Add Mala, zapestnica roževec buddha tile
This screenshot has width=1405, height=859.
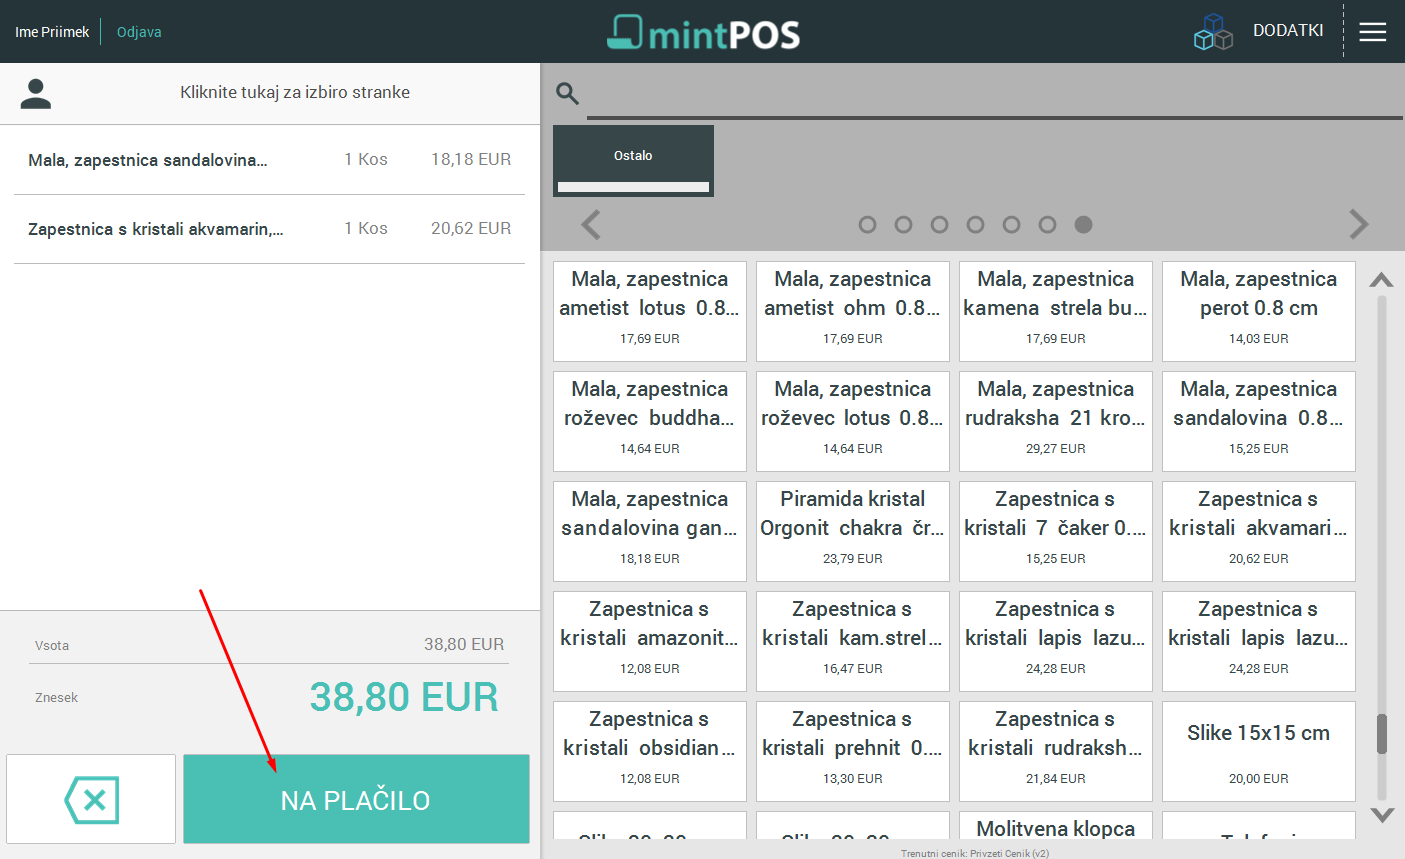tap(650, 421)
